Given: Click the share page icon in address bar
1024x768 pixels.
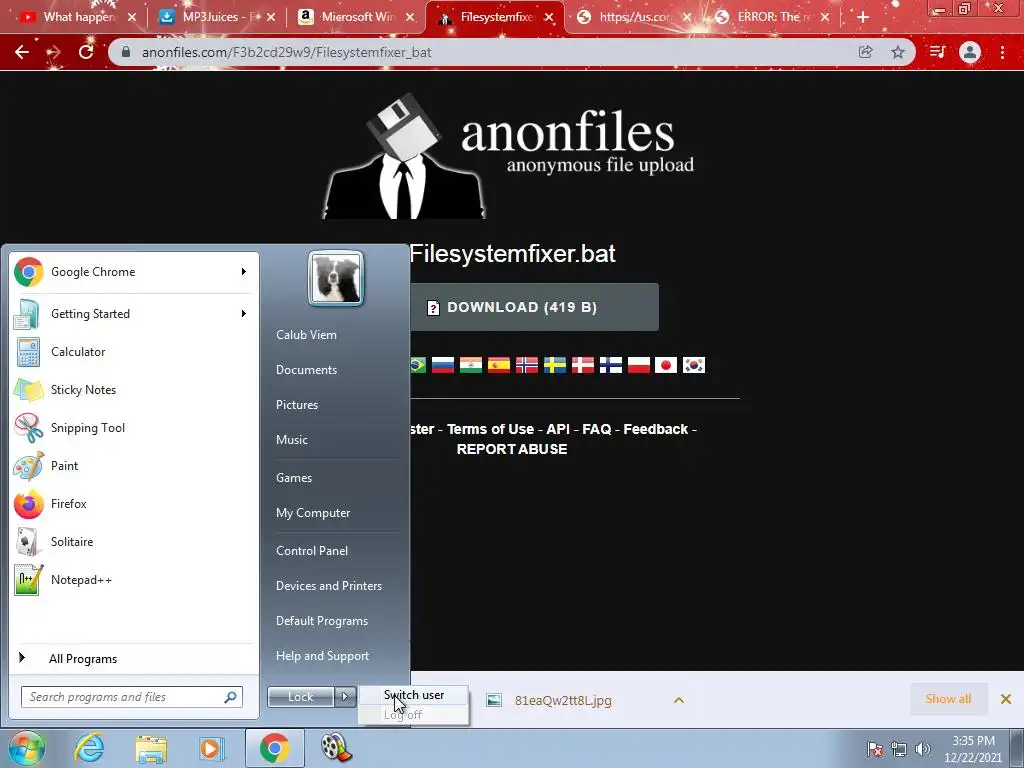Looking at the screenshot, I should [865, 52].
